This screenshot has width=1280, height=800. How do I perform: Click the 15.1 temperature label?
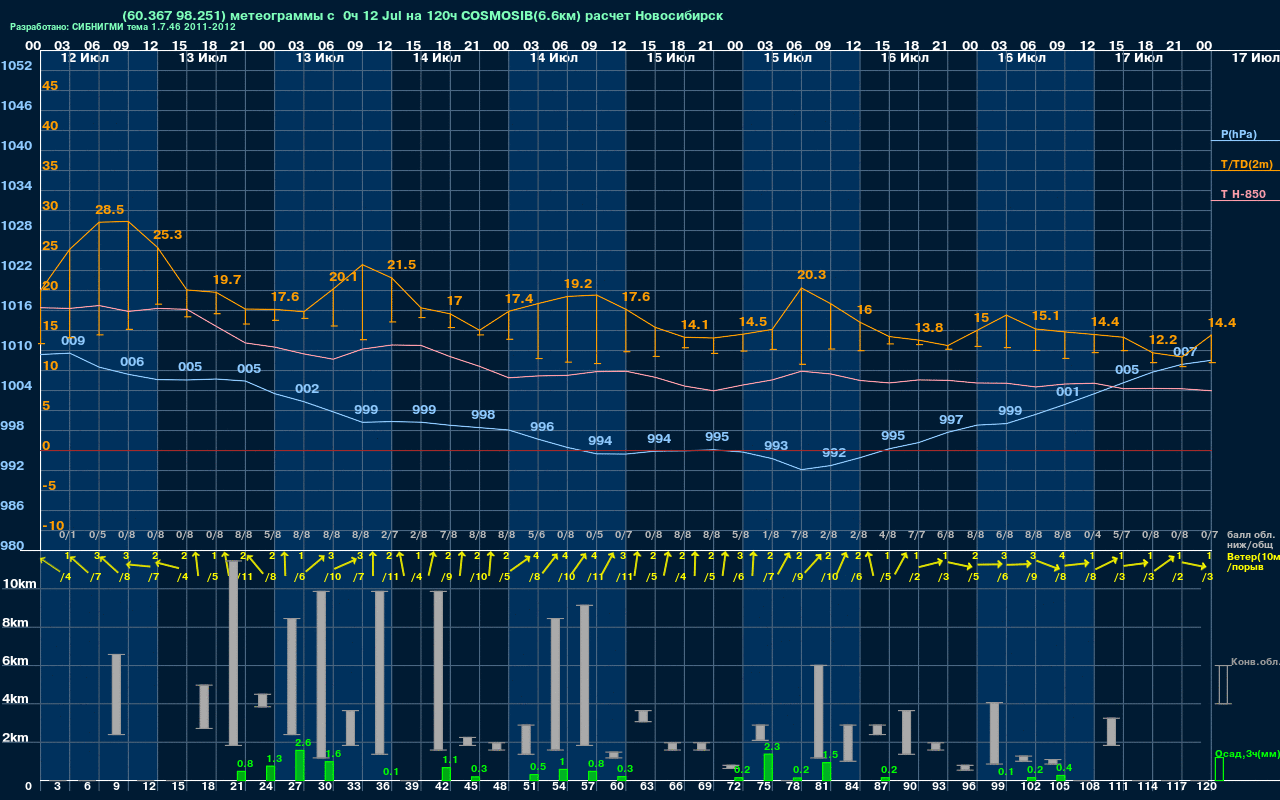click(x=1046, y=316)
